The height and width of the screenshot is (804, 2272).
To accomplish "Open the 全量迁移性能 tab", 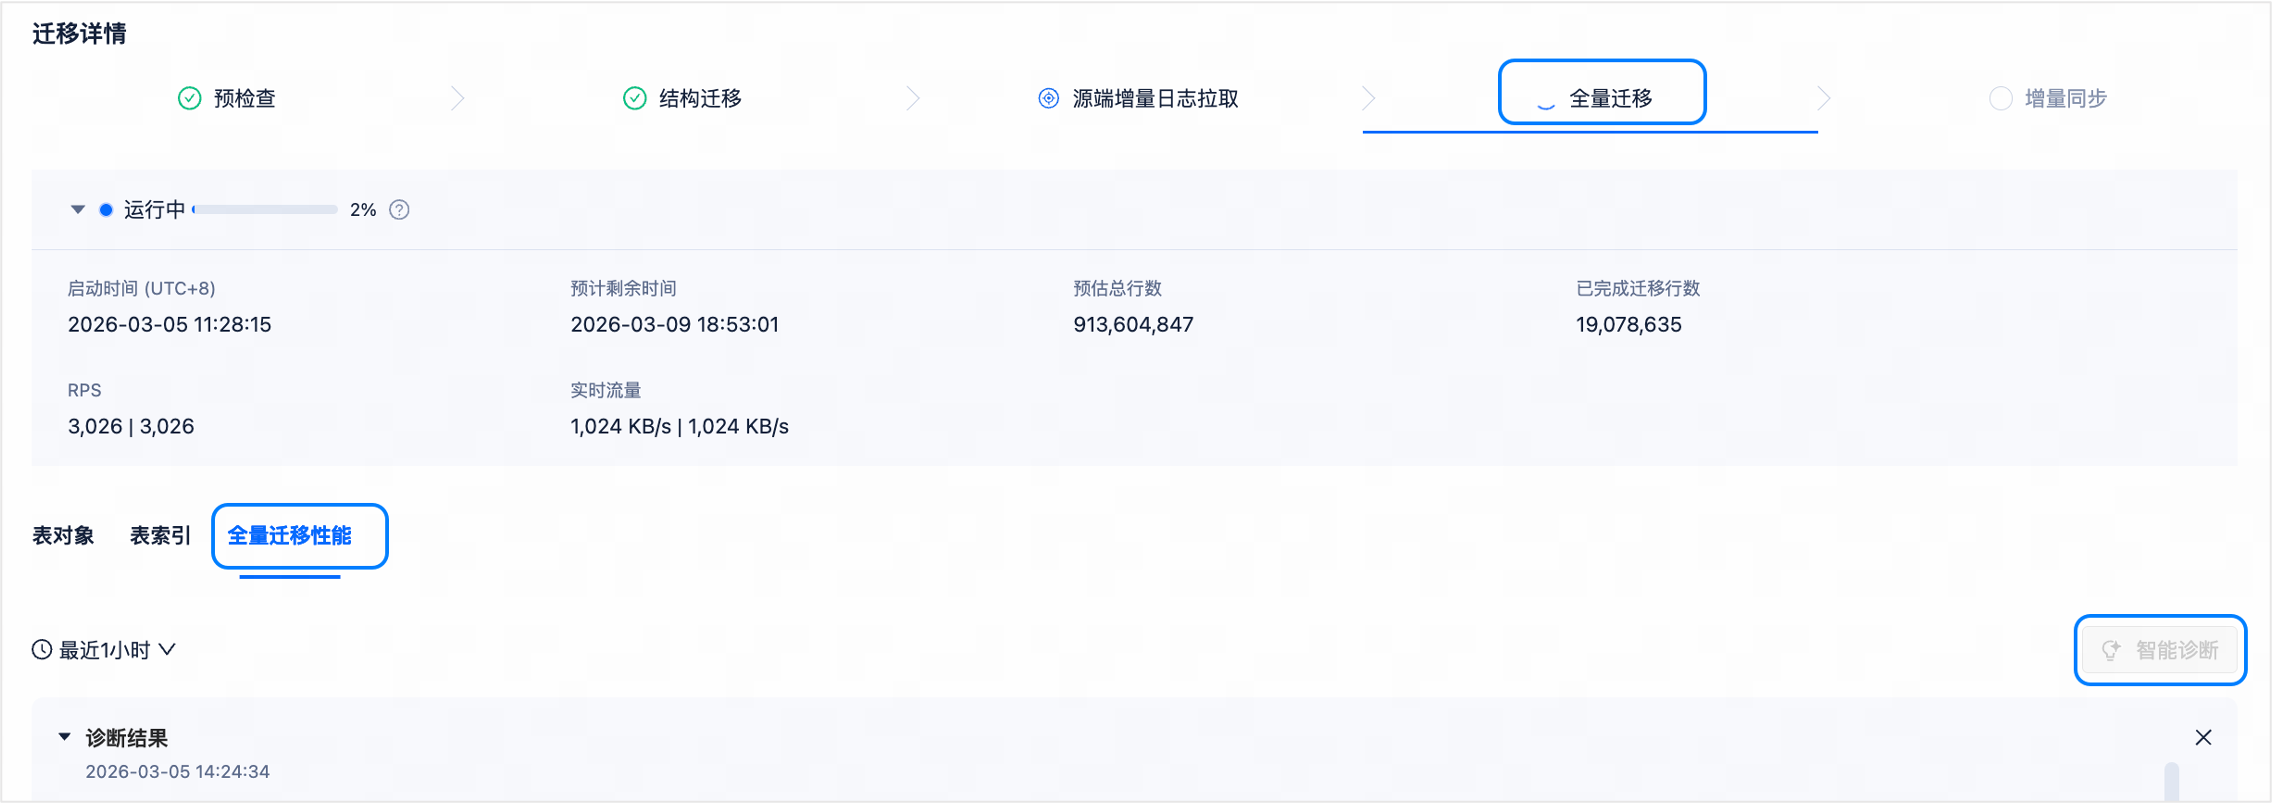I will 290,536.
